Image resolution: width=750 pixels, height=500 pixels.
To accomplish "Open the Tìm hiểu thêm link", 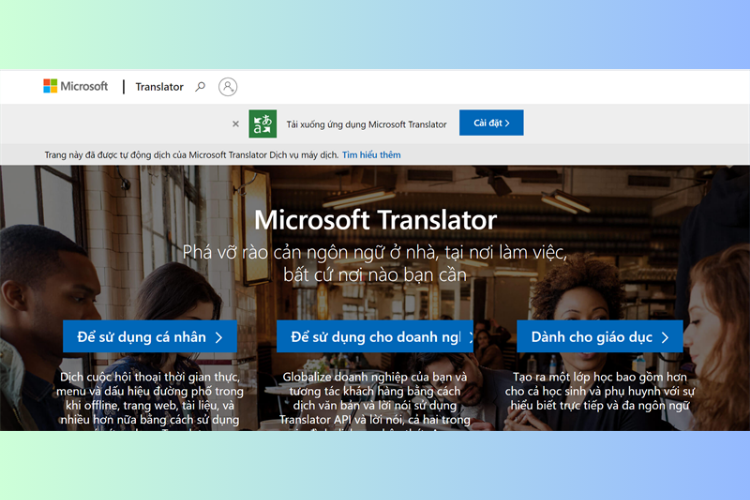I will point(371,155).
